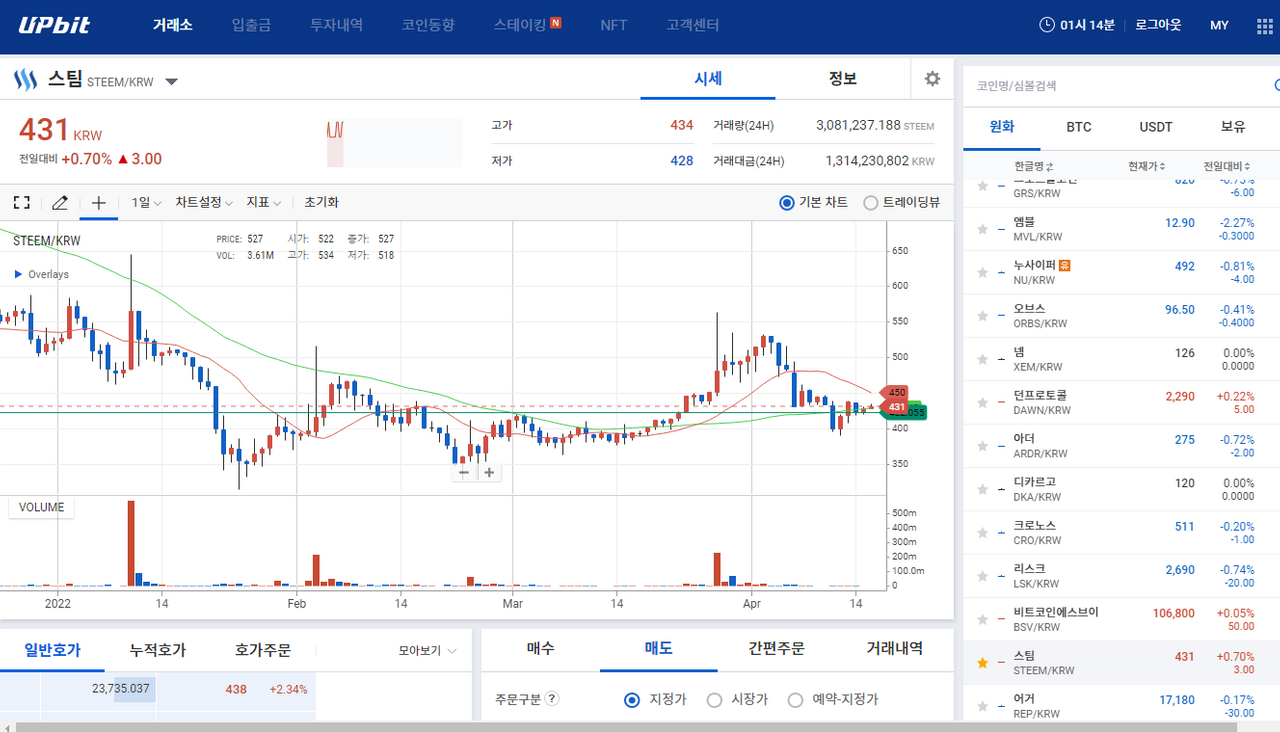Screen dimensions: 1280x732
Task: Toggle favorite star for 디카르고 DKA/KRW
Action: (983, 489)
